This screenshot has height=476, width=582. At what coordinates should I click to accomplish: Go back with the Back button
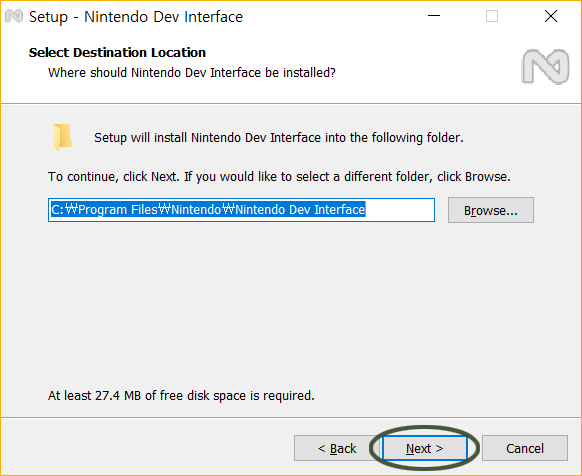coord(337,448)
